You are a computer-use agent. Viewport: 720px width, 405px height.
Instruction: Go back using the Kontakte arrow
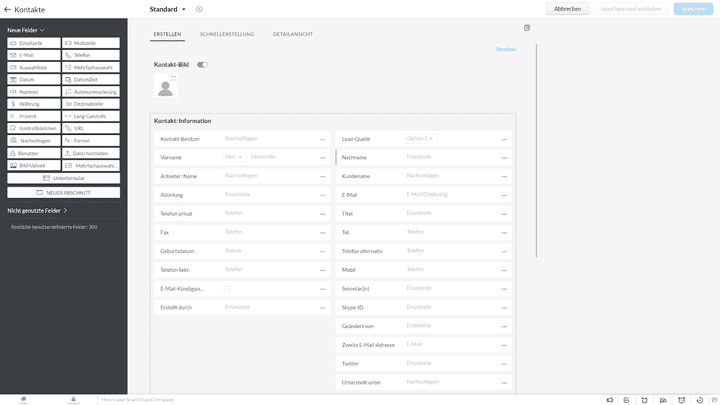pyautogui.click(x=8, y=9)
